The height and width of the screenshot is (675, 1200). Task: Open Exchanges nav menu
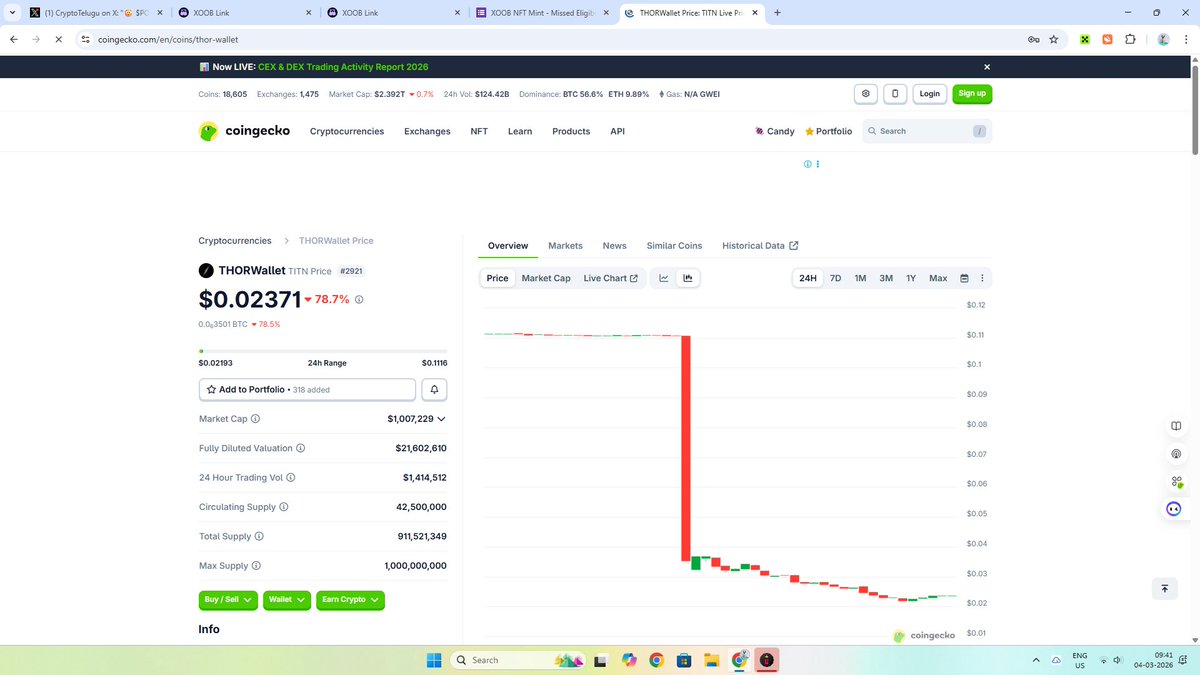click(x=427, y=131)
